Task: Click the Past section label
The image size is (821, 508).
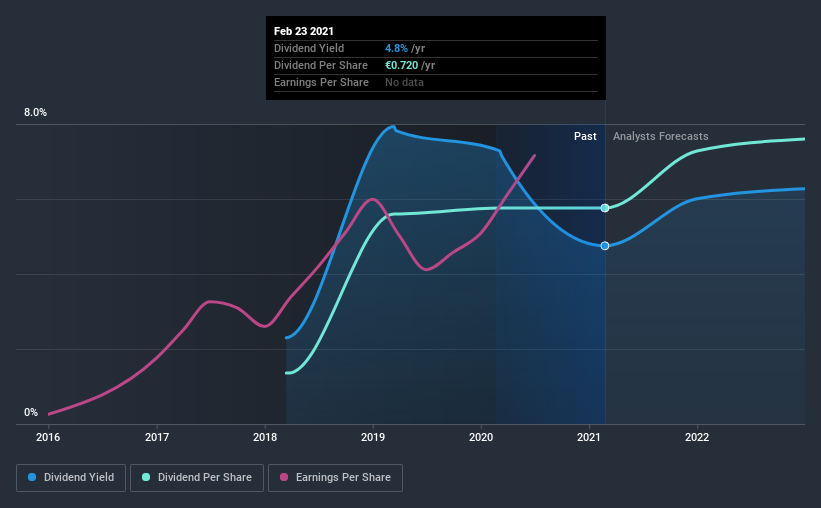Action: [585, 136]
